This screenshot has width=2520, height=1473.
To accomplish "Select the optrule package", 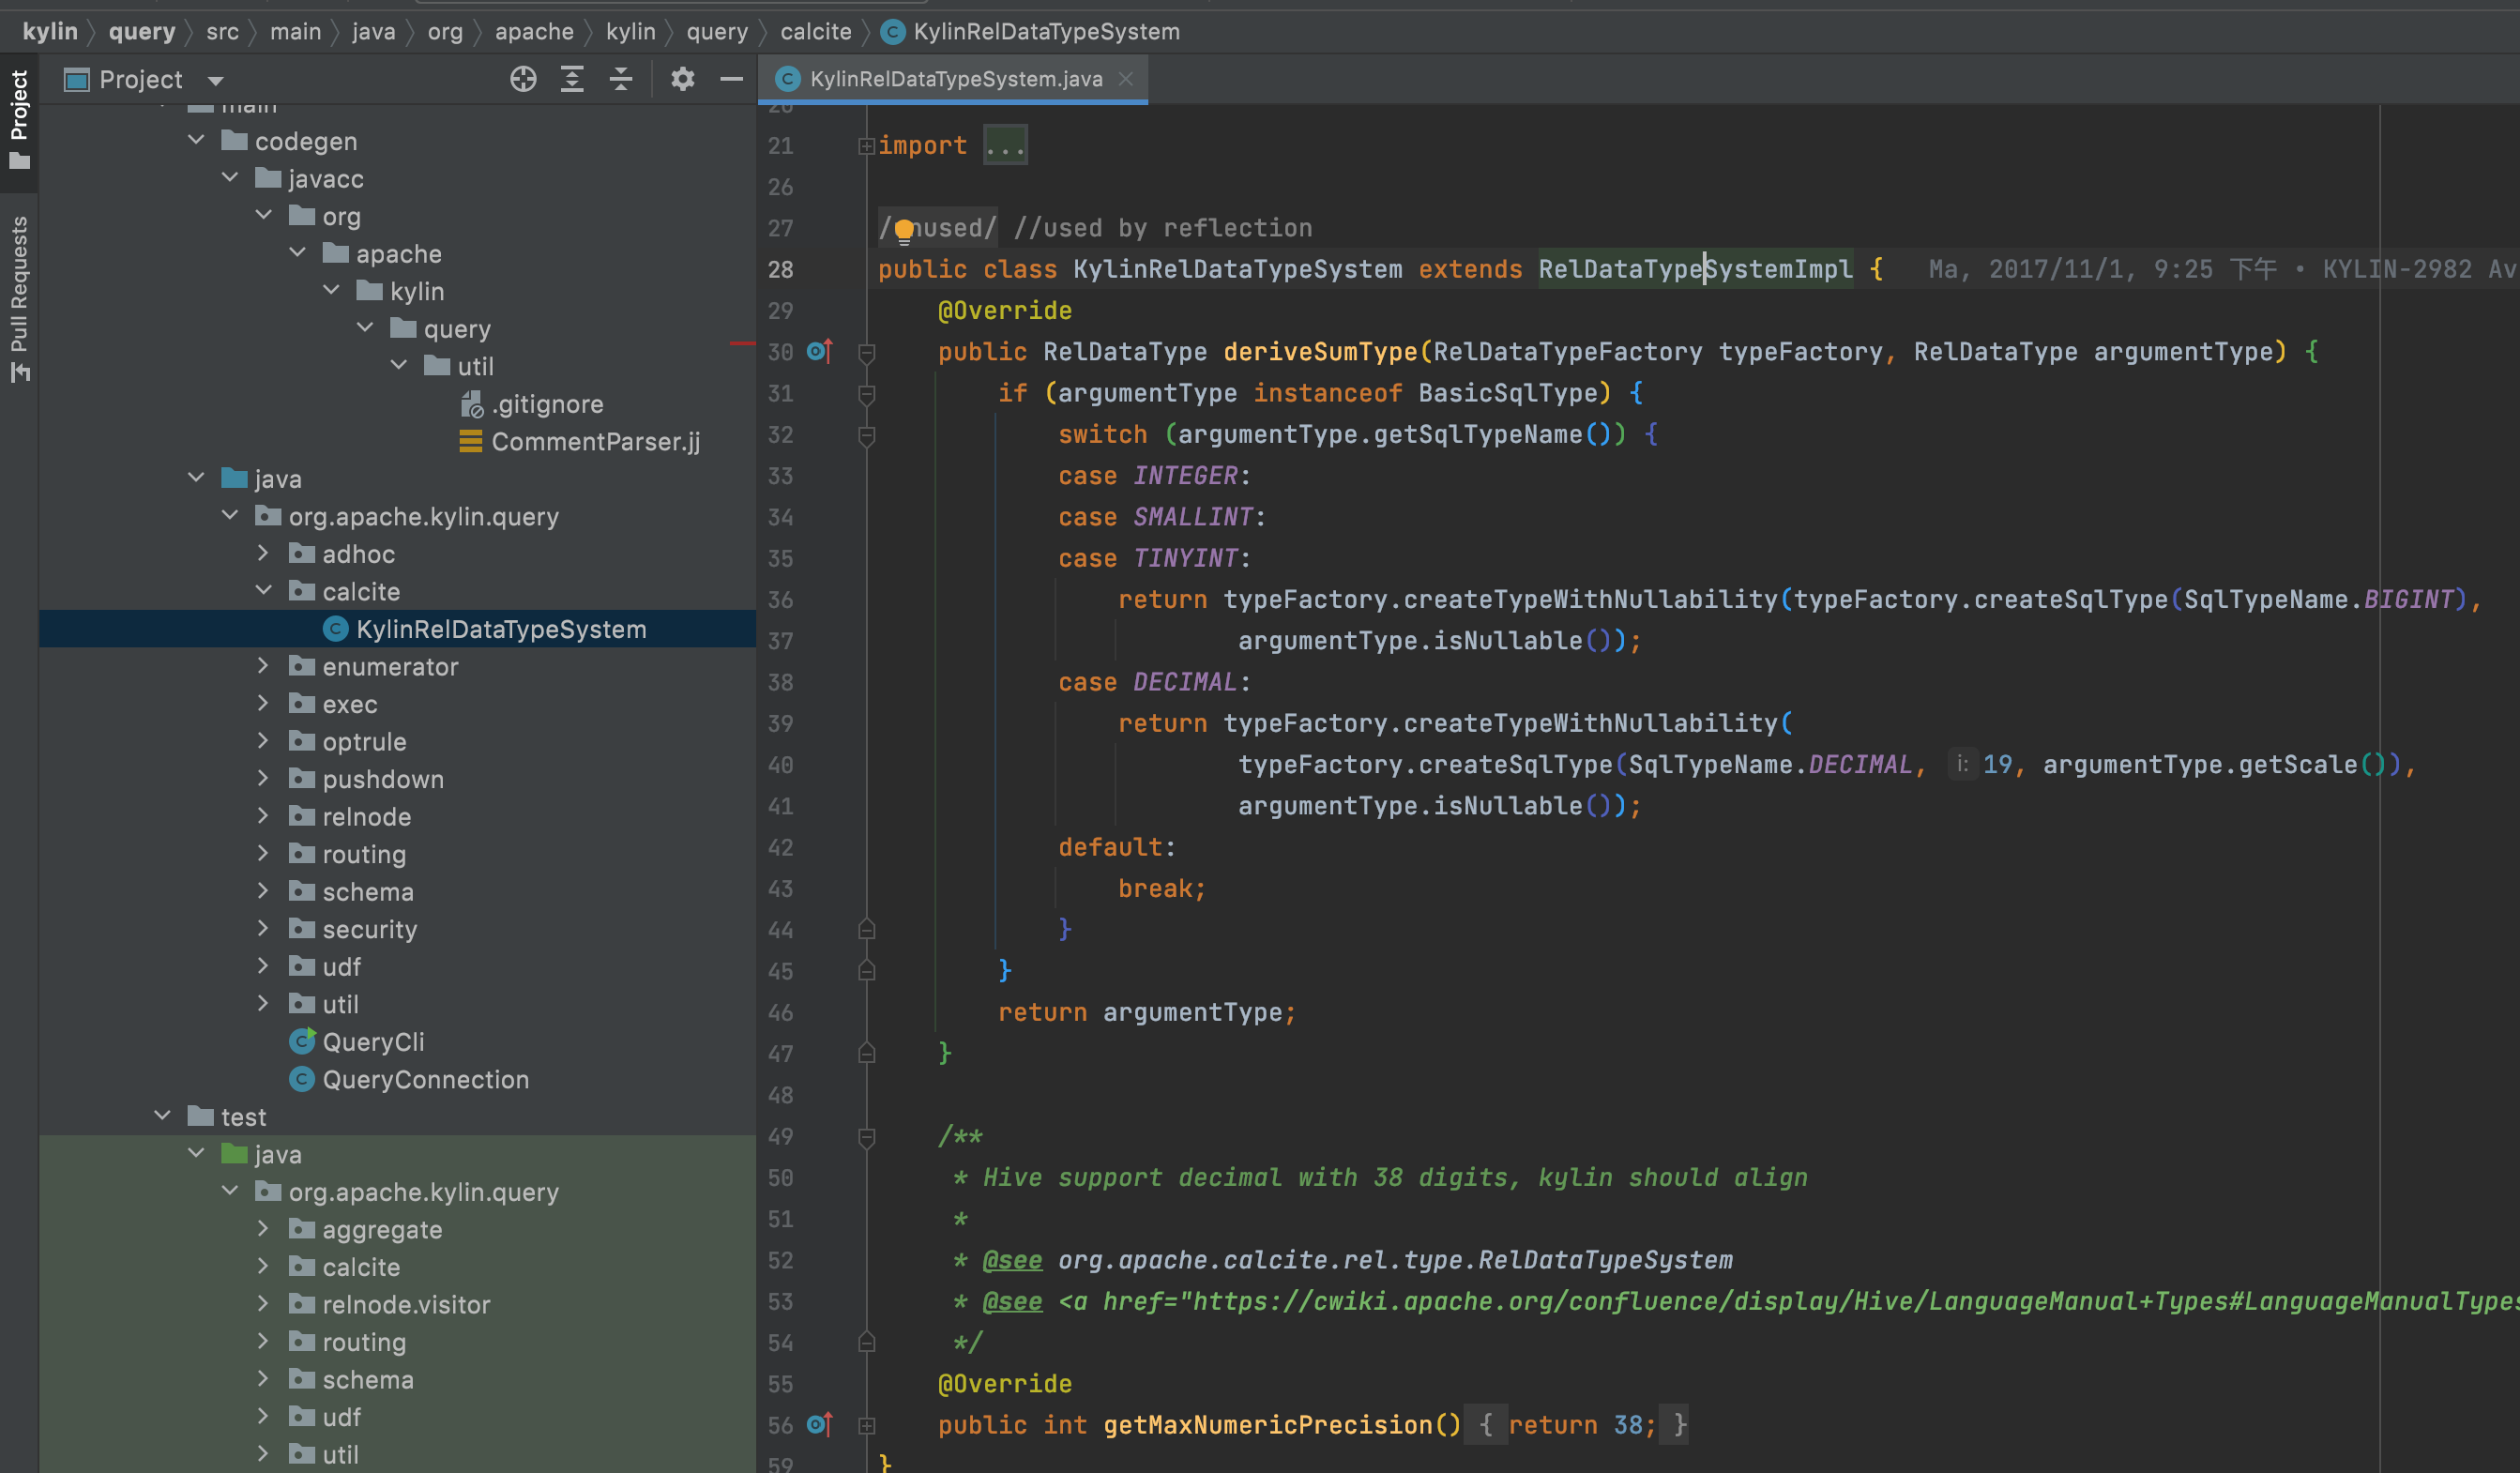I will point(364,741).
